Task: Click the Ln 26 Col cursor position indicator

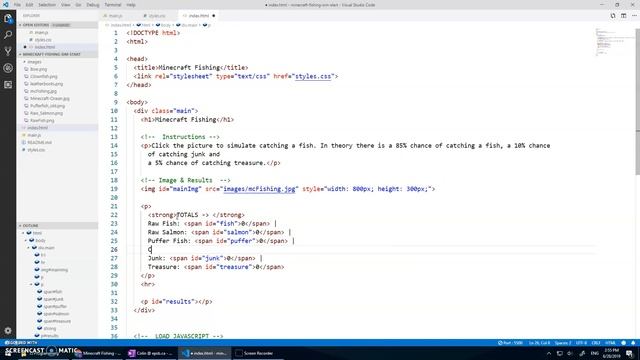Action: point(540,343)
